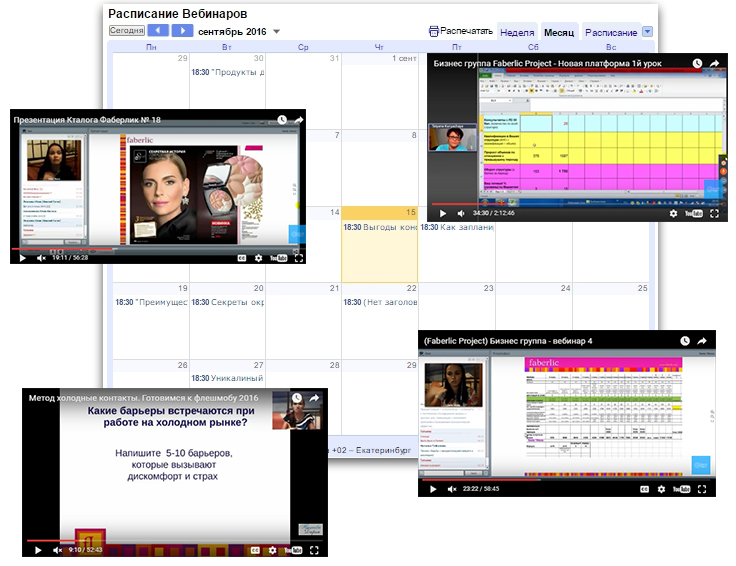
Task: Enter fullscreen in the Каталога Фаберлик № 18 video
Action: click(299, 258)
